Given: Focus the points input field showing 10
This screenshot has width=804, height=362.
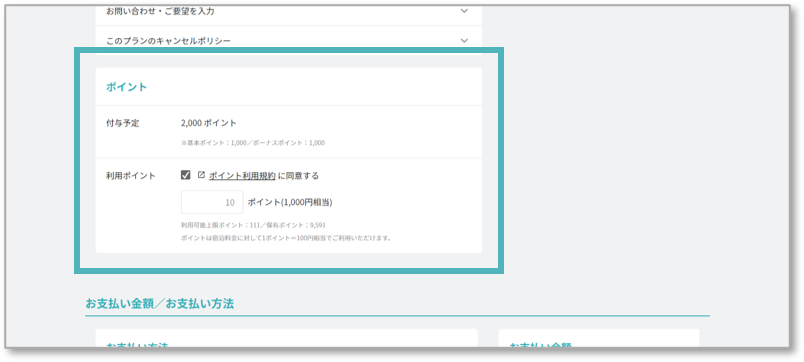Looking at the screenshot, I should (x=212, y=202).
